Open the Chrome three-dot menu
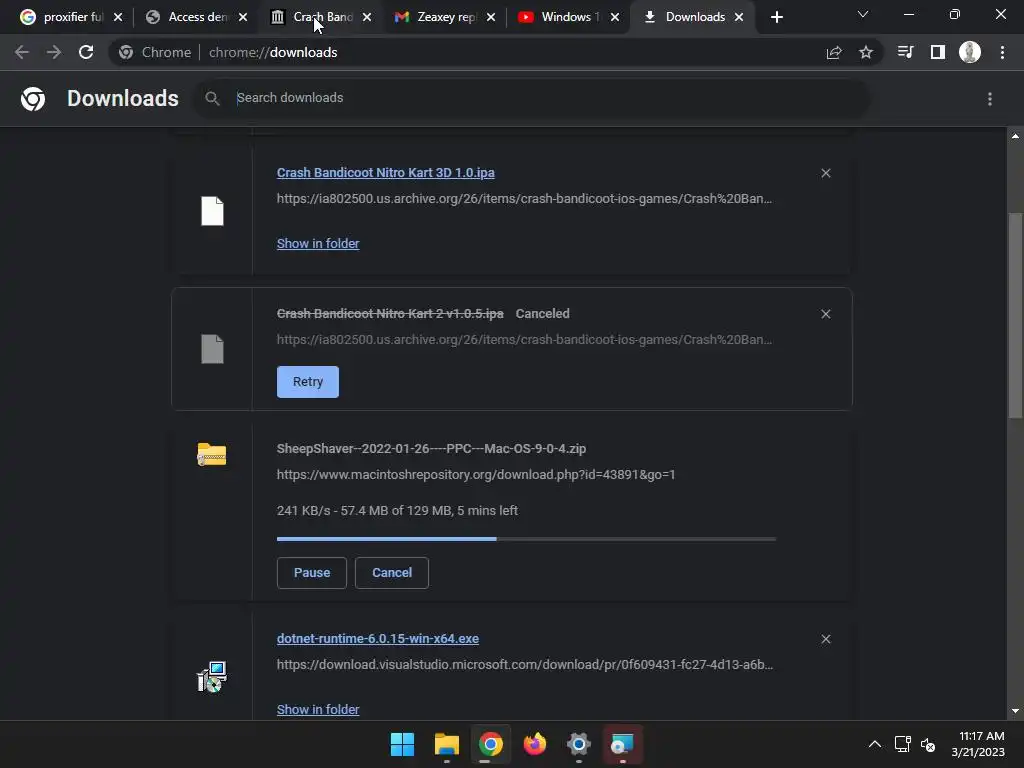Image resolution: width=1024 pixels, height=768 pixels. tap(1002, 52)
